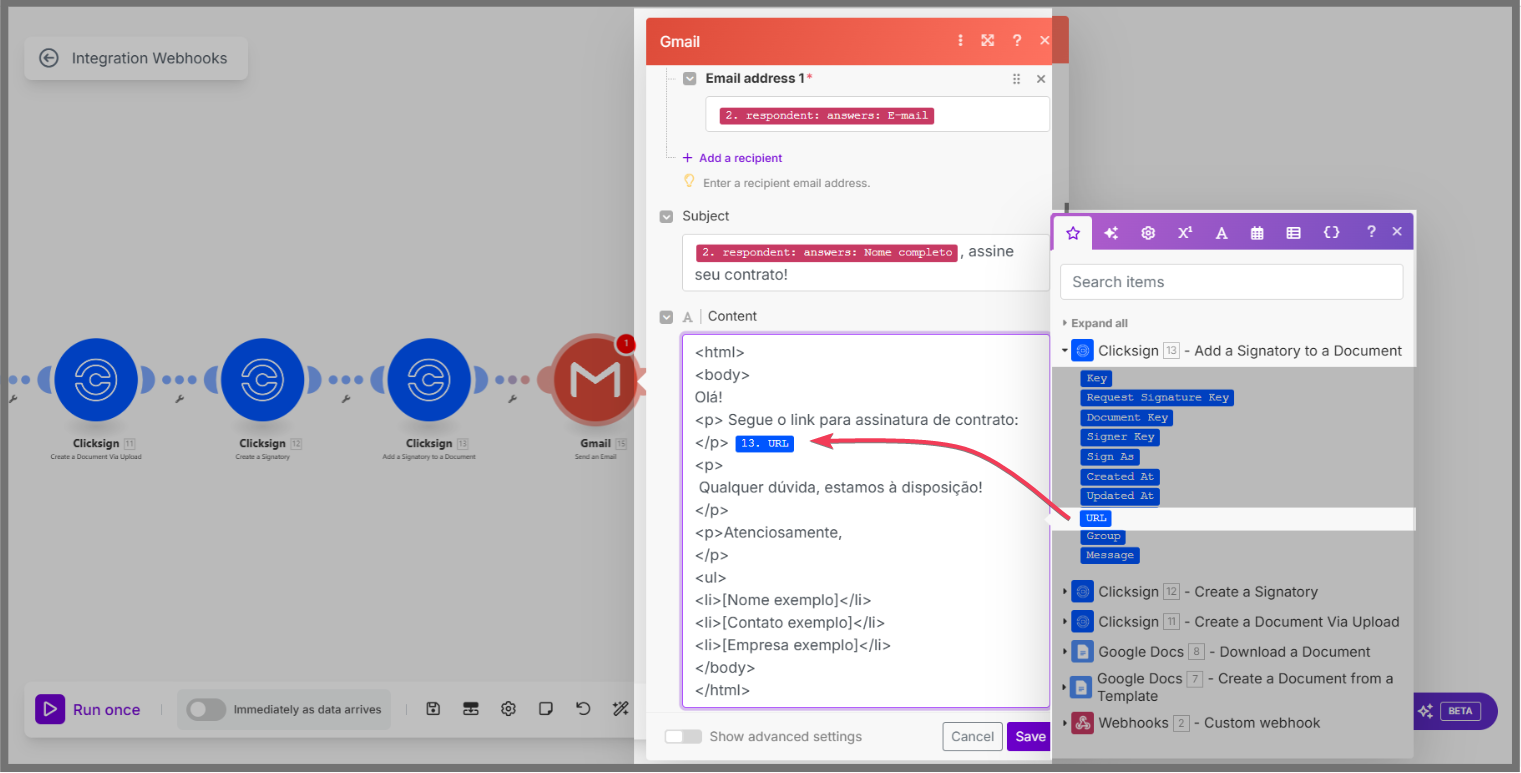The height and width of the screenshot is (773, 1521).
Task: Select the Updated At variable
Action: click(x=1120, y=496)
